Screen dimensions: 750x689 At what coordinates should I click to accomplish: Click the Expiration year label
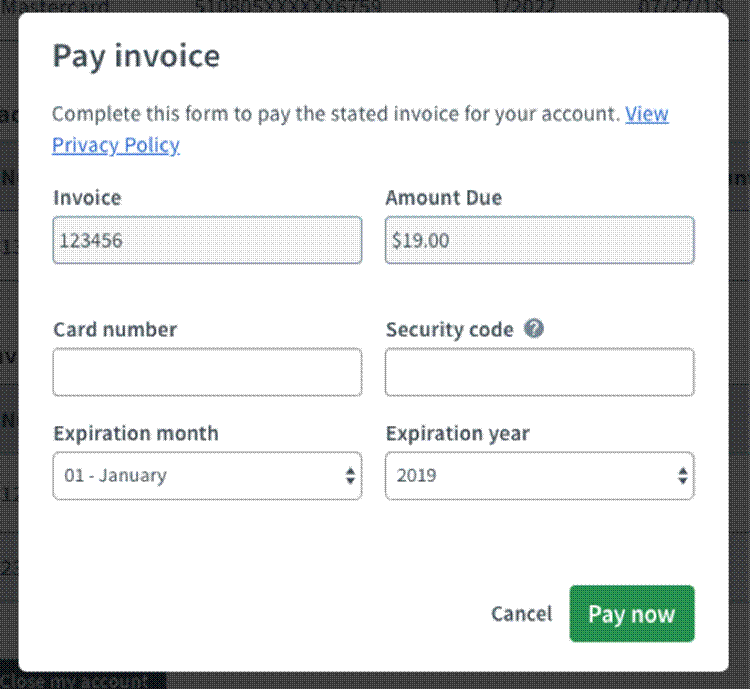pyautogui.click(x=458, y=433)
